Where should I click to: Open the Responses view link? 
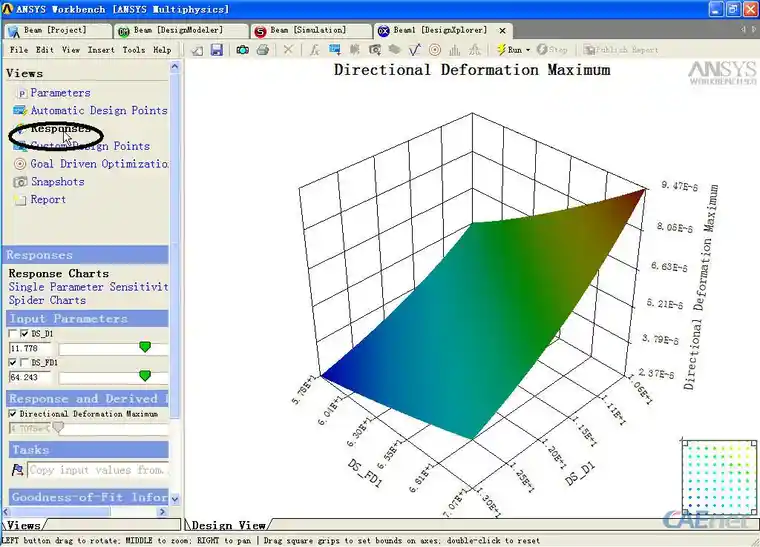[x=60, y=128]
